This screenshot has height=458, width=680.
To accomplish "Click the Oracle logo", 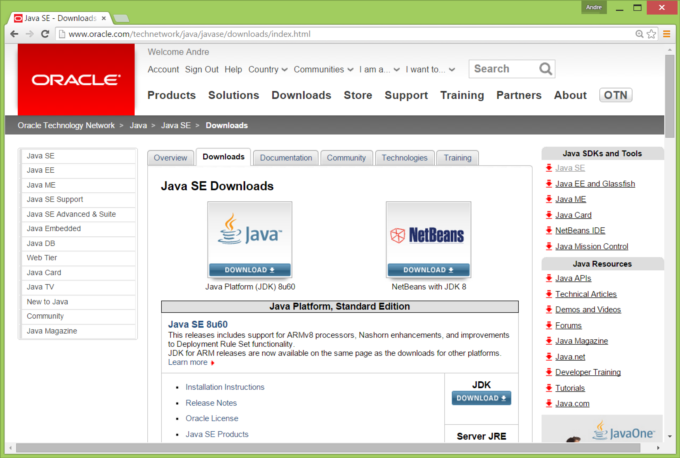I will [x=76, y=79].
